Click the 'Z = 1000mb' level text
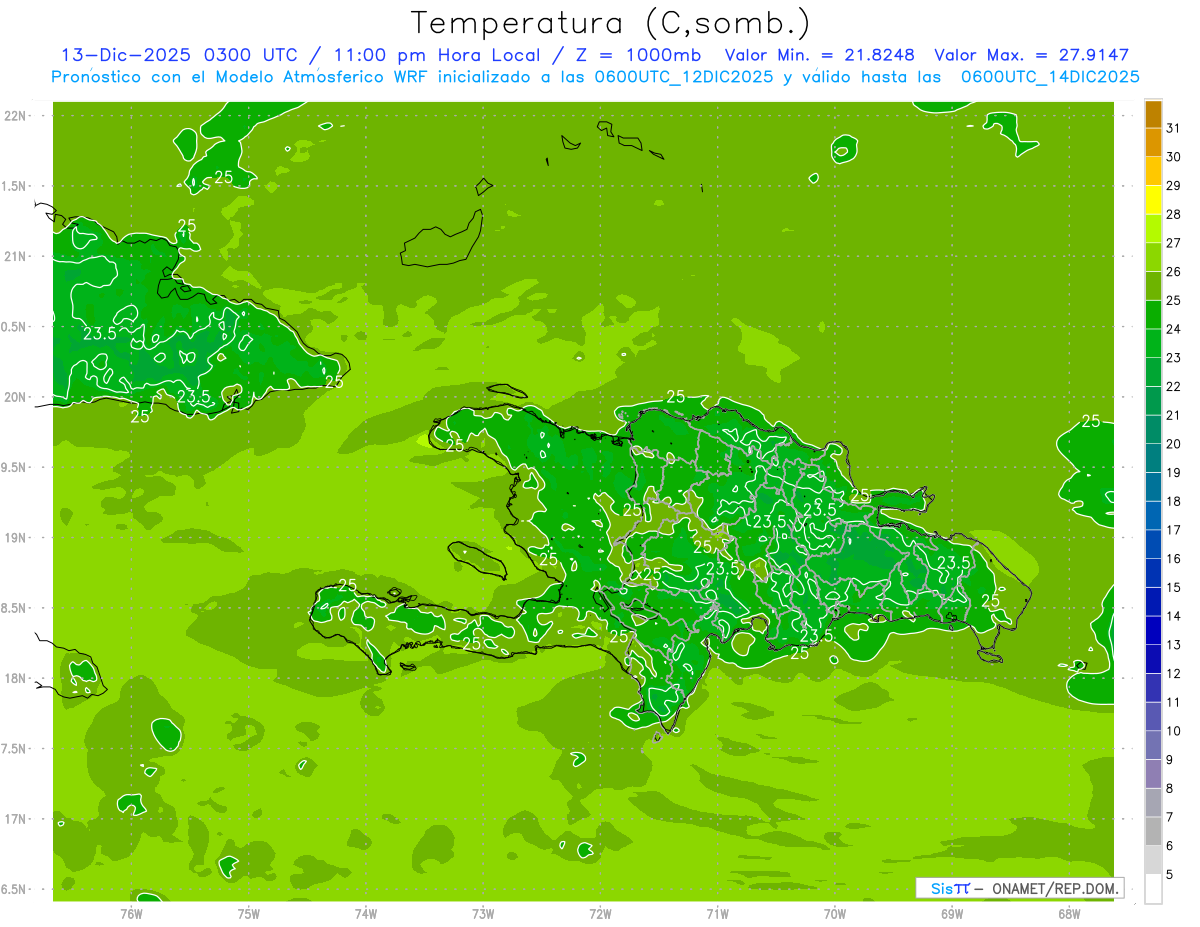Screen dimensions: 1200x927 click(638, 55)
